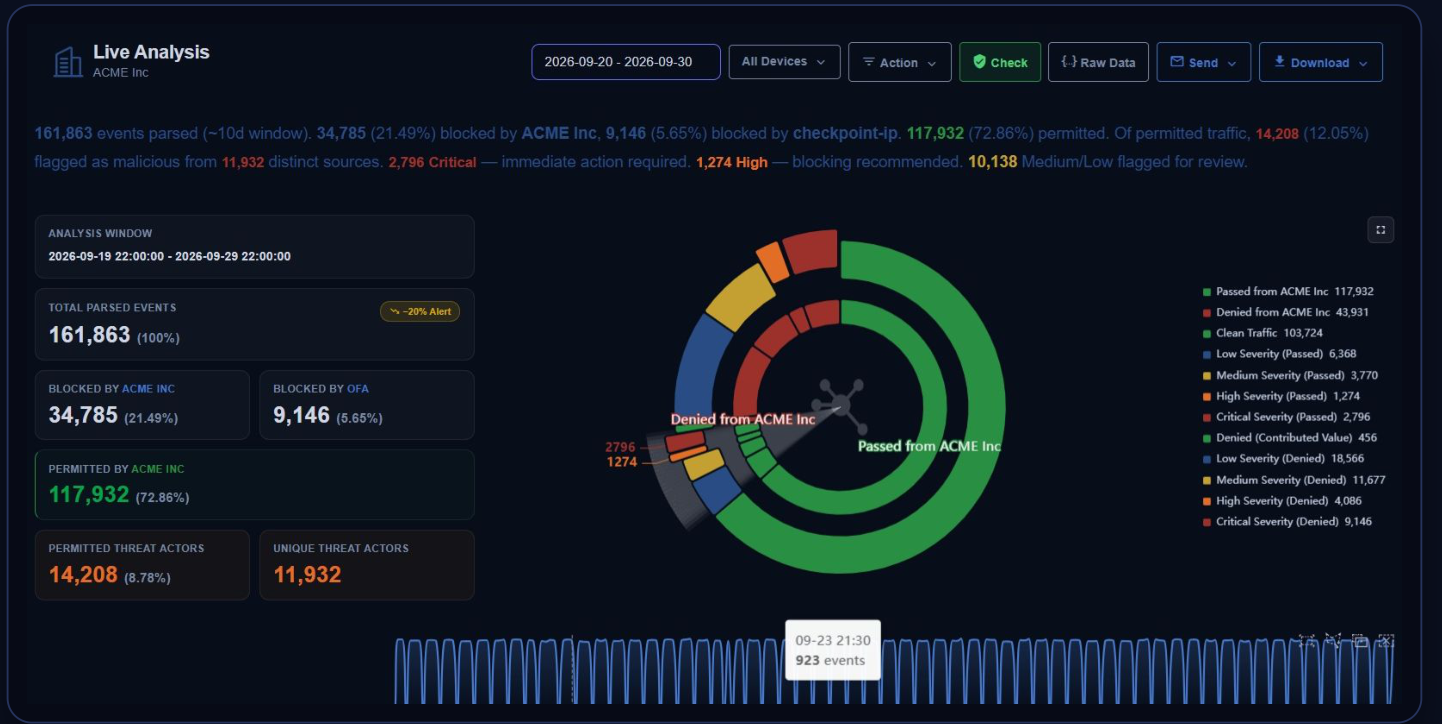The width and height of the screenshot is (1442, 724).
Task: Click red swatch for Critical Severity (Passed)
Action: pos(1207,417)
